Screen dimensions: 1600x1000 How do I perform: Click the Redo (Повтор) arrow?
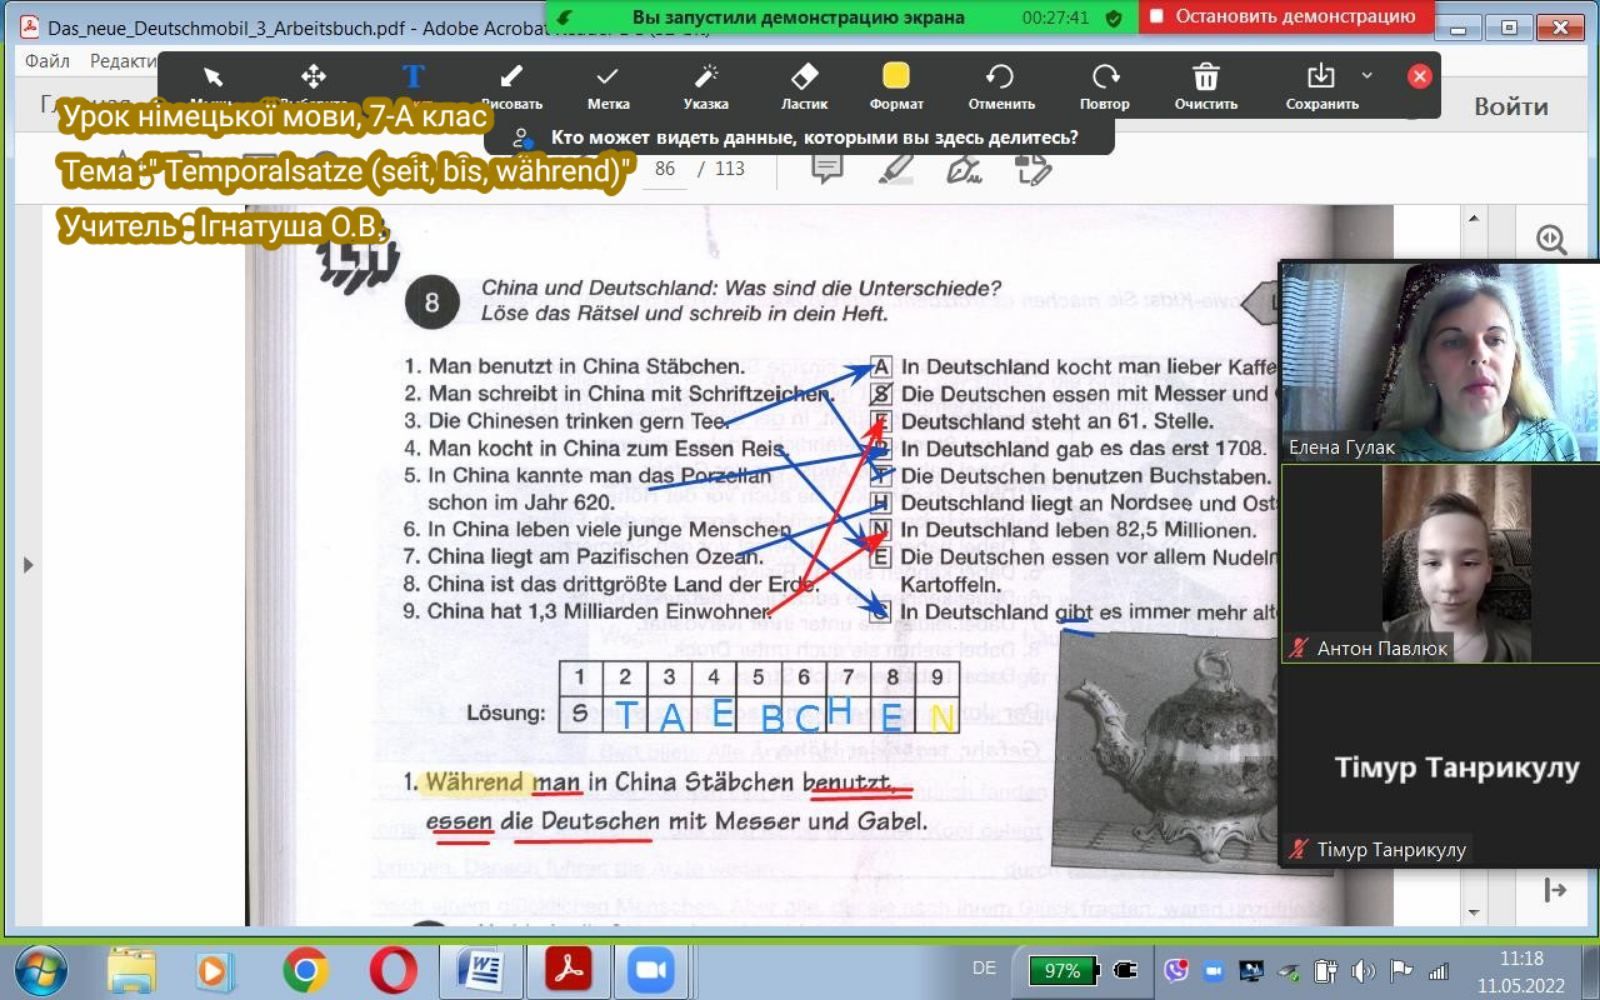pos(1104,78)
